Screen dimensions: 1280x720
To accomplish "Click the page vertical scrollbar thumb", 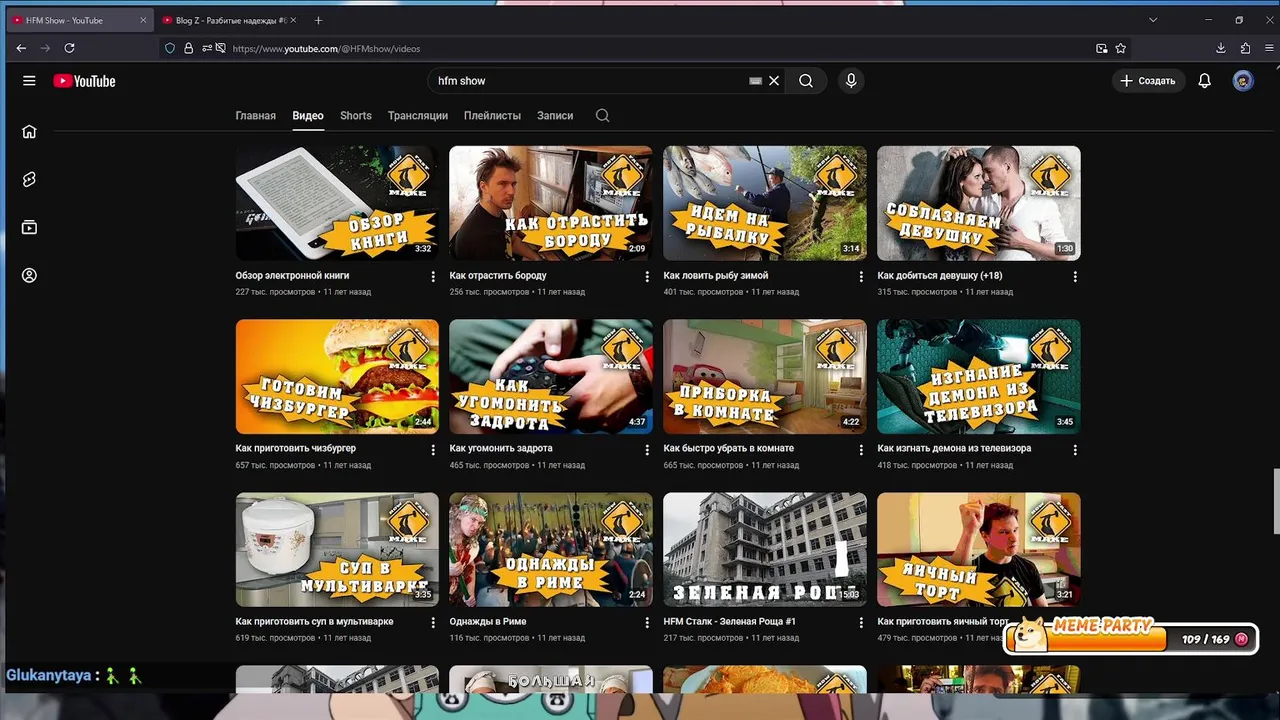I will pos(1274,501).
